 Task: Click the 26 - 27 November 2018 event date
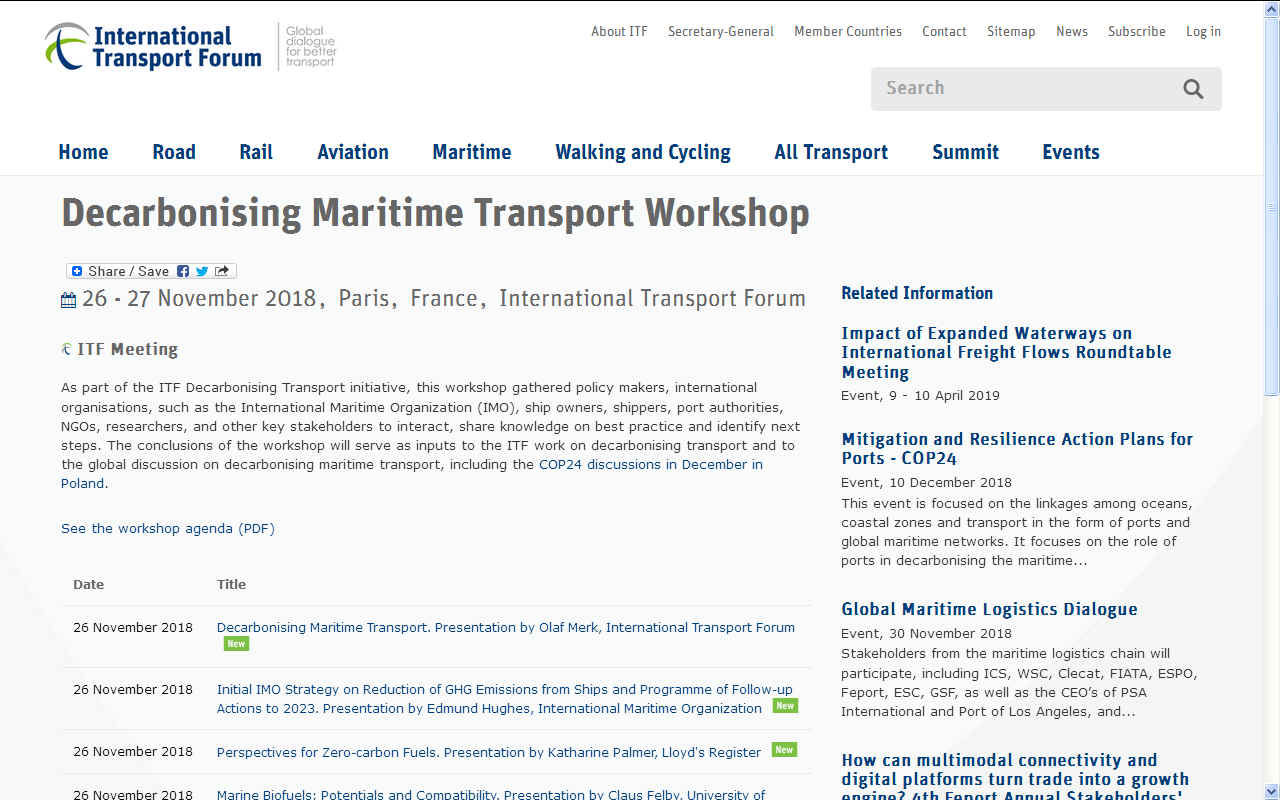[x=199, y=299]
